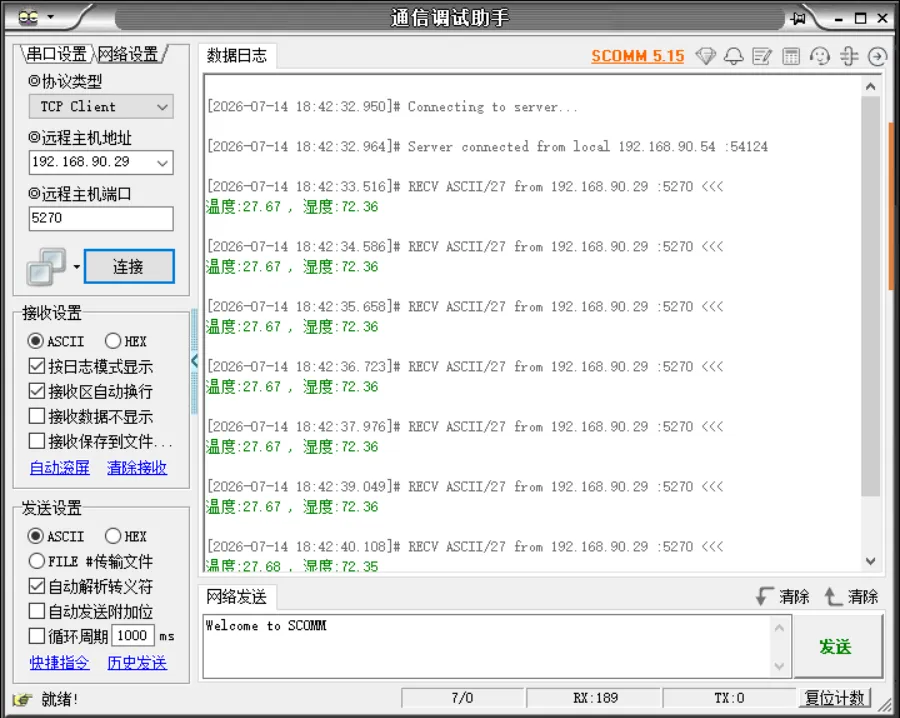
Task: Click the 复位计数 reset counter button
Action: 835,698
